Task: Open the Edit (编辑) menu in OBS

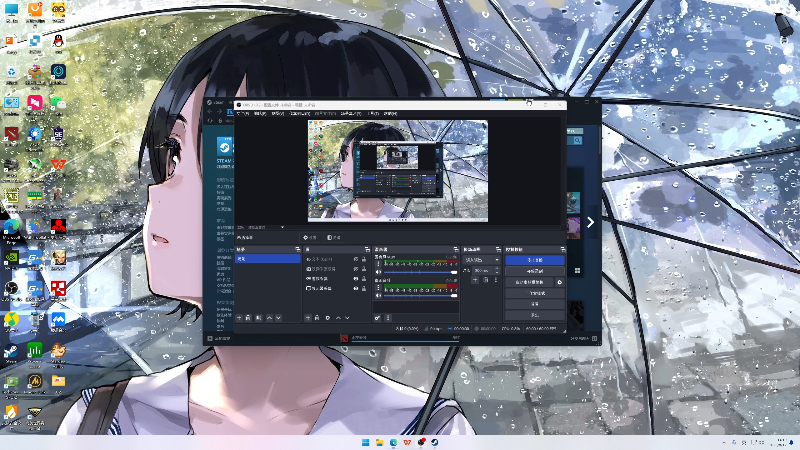Action: pos(260,114)
